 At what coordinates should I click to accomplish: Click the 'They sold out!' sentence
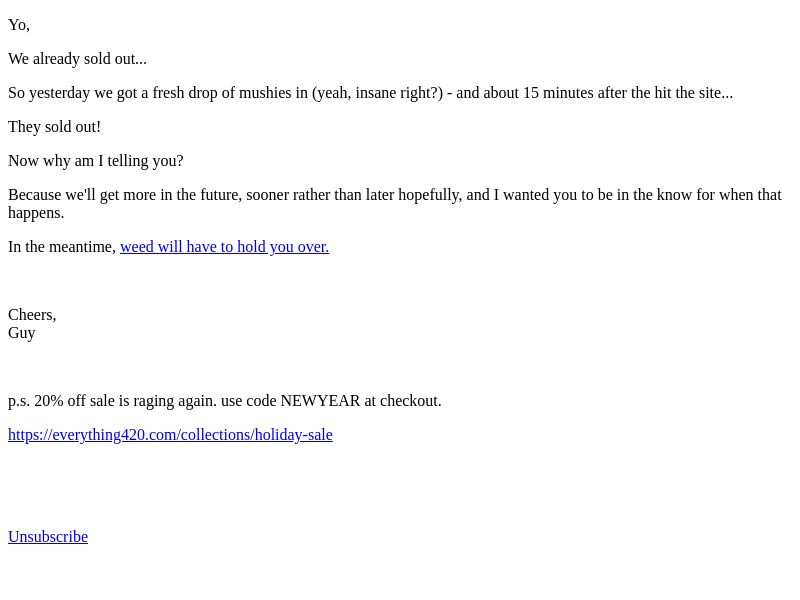coord(55,127)
